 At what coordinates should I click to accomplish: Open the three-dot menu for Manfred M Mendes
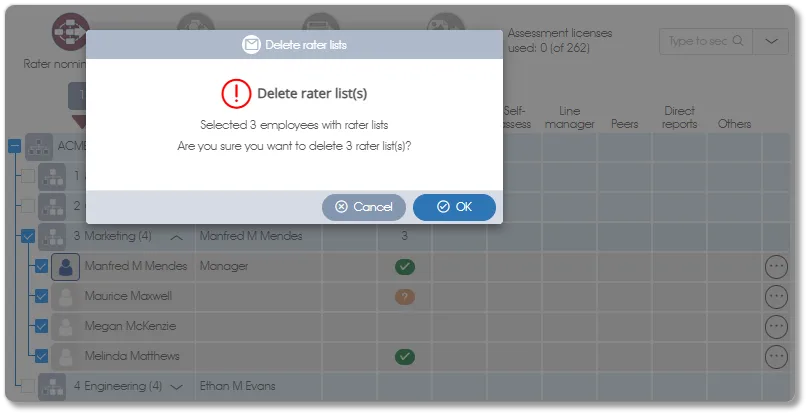(x=776, y=267)
